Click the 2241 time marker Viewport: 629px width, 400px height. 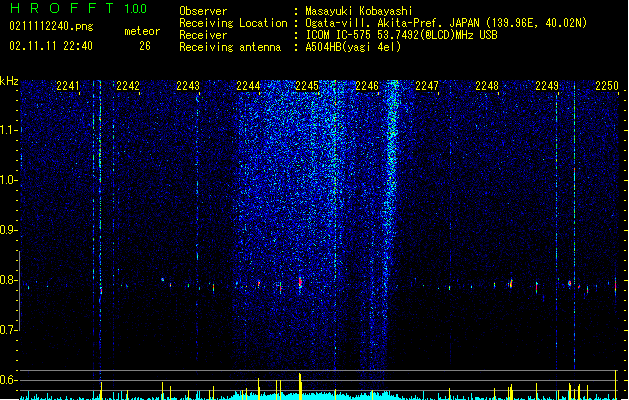pos(68,86)
